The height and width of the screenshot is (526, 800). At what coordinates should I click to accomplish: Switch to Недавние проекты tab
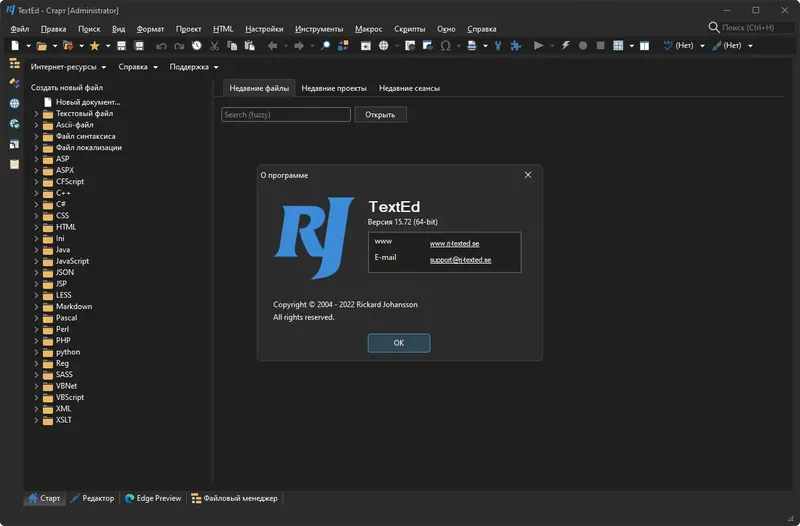[x=334, y=88]
